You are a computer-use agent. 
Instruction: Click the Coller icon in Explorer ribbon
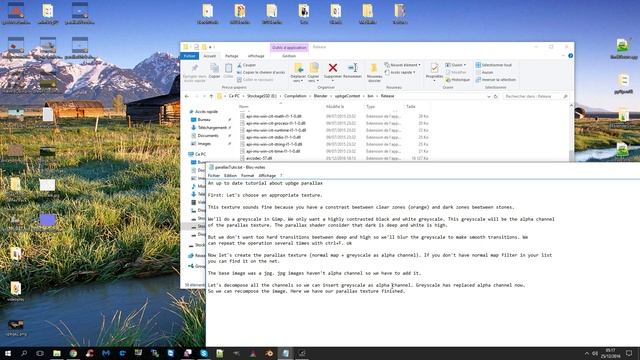click(229, 70)
